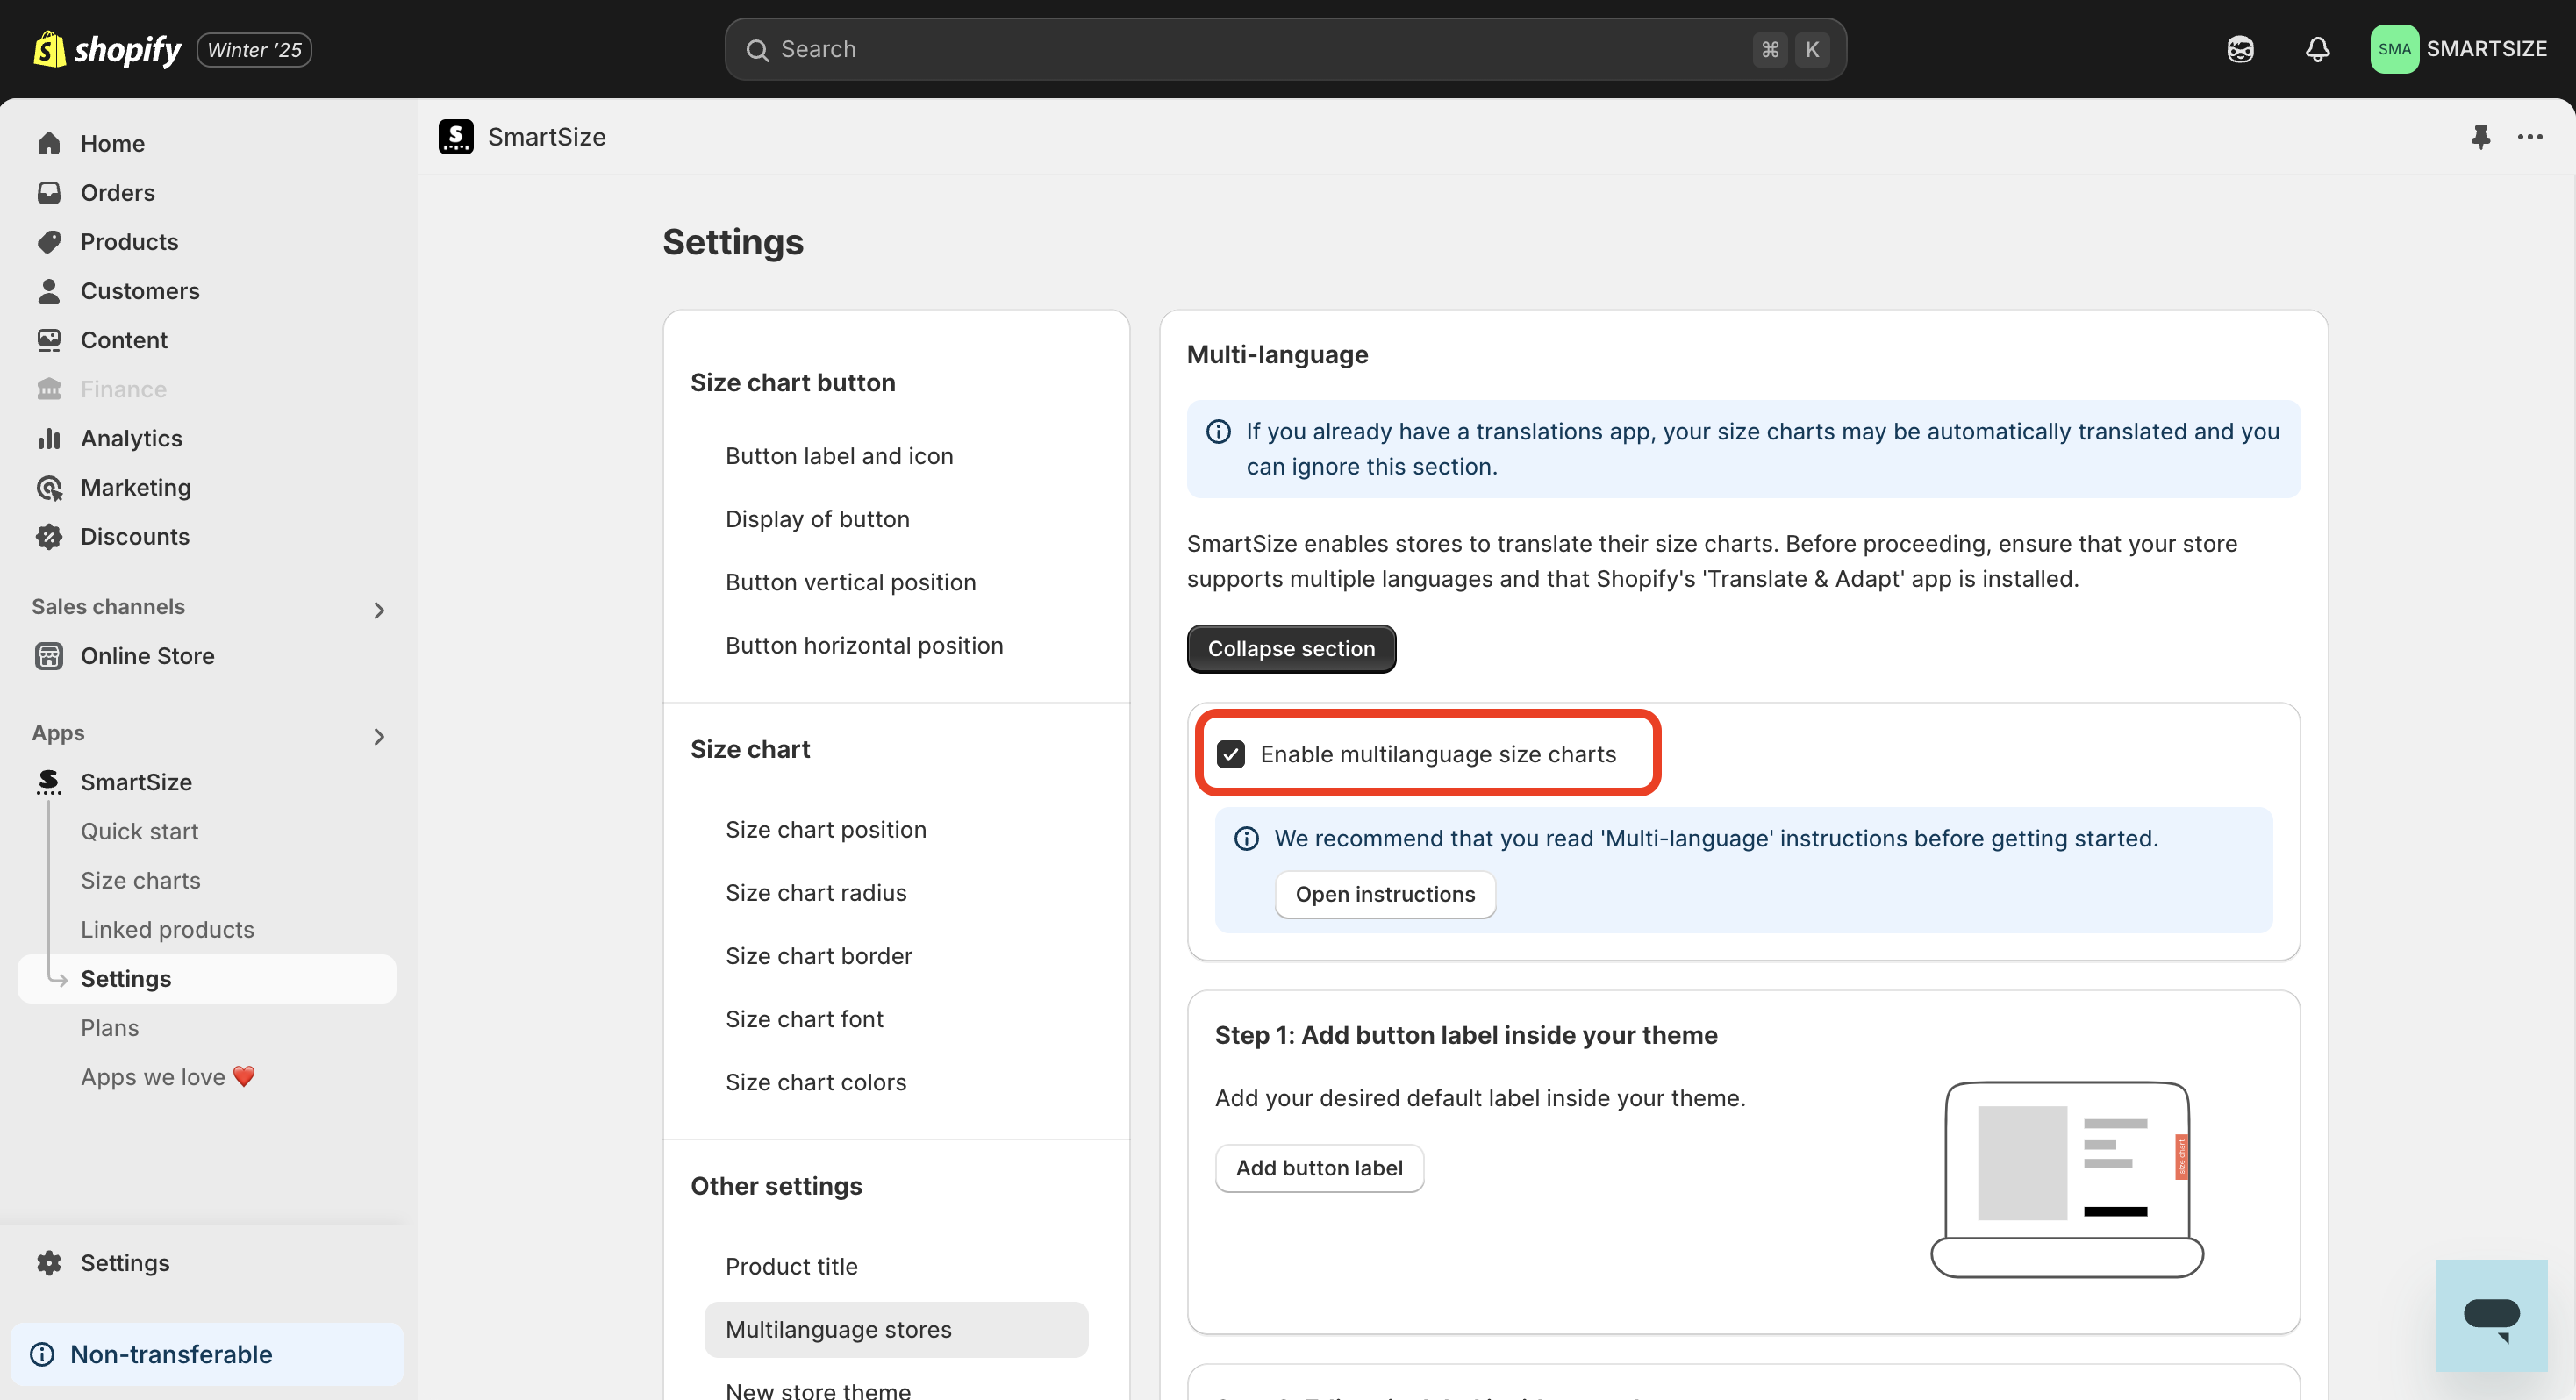
Task: Click the Products tag icon
Action: point(49,241)
